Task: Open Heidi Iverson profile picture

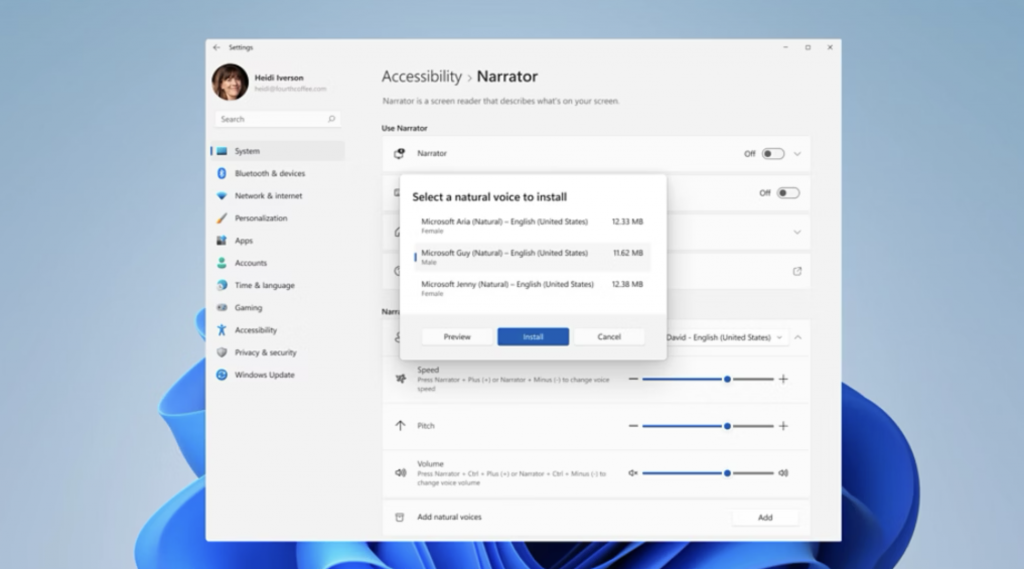Action: (x=230, y=82)
